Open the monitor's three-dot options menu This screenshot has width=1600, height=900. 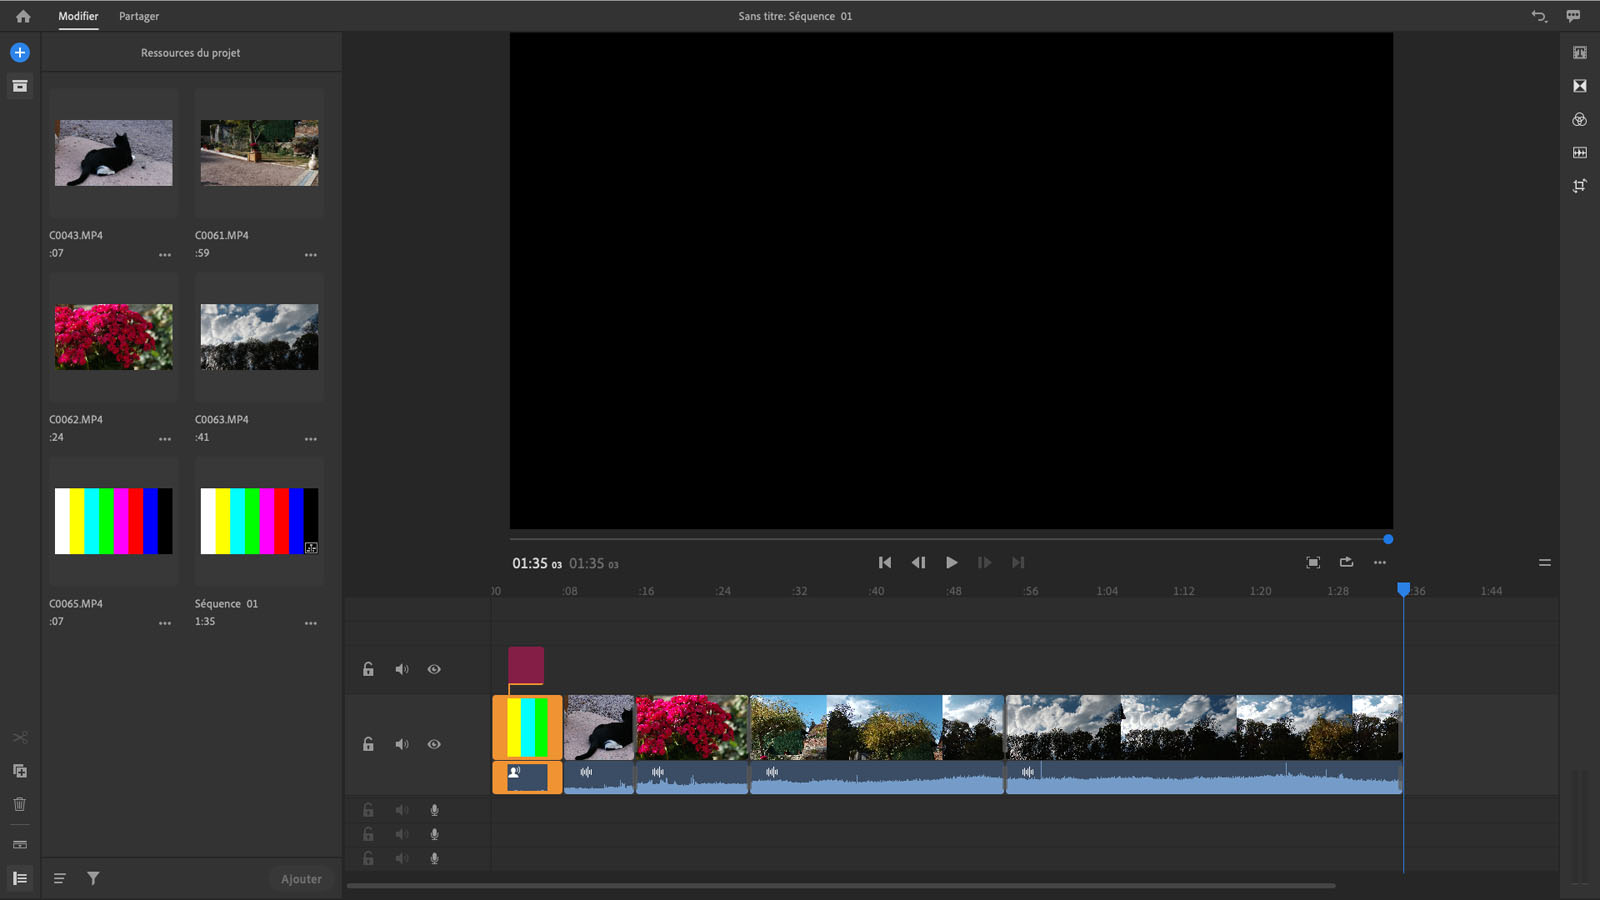pyautogui.click(x=1380, y=563)
